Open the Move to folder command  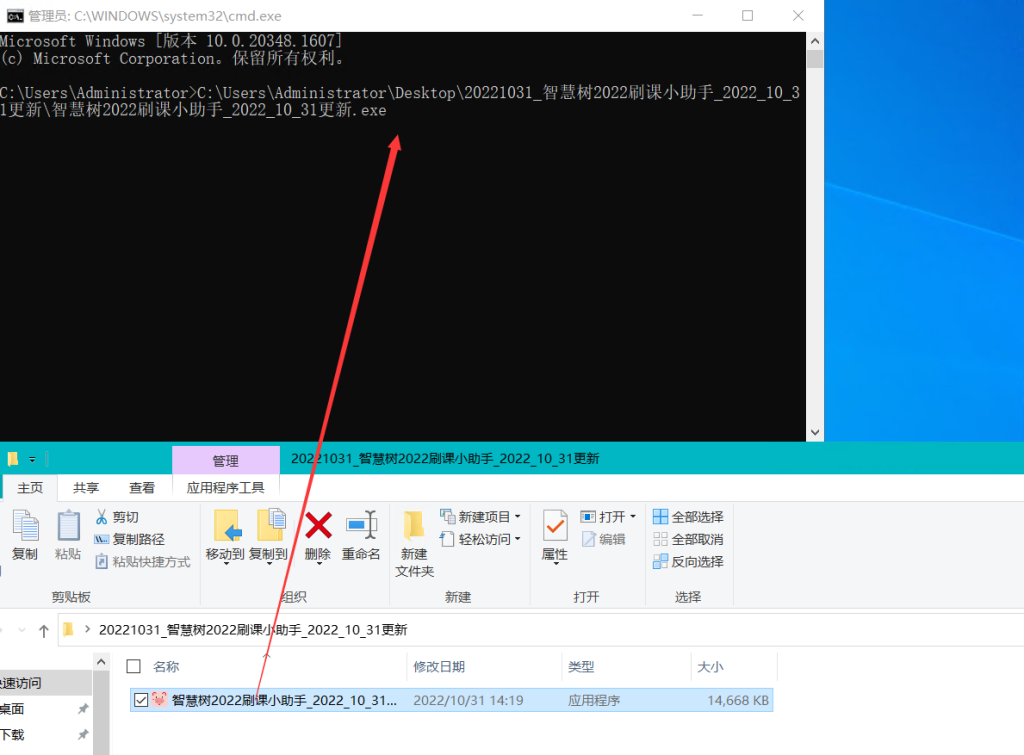click(225, 536)
